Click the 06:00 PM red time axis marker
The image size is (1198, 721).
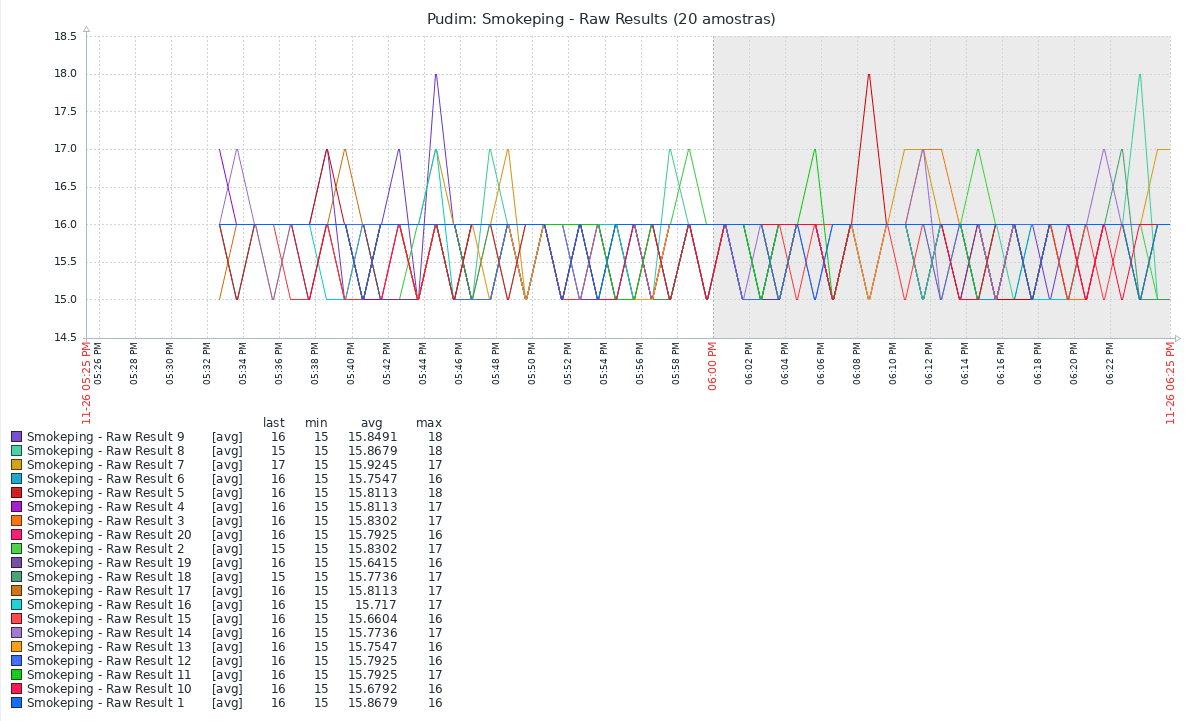pos(713,366)
